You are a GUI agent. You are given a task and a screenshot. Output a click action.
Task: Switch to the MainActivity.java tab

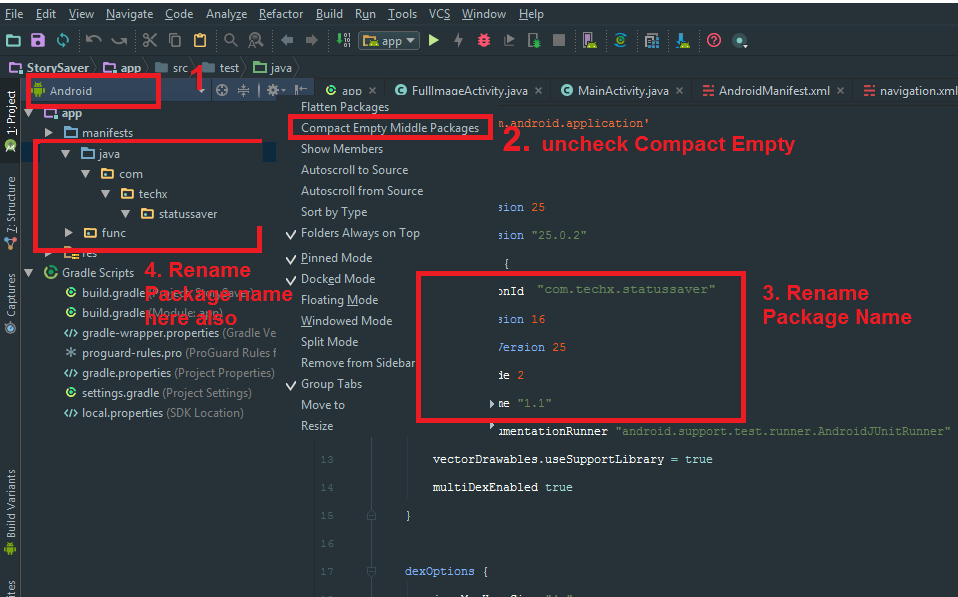(x=620, y=89)
